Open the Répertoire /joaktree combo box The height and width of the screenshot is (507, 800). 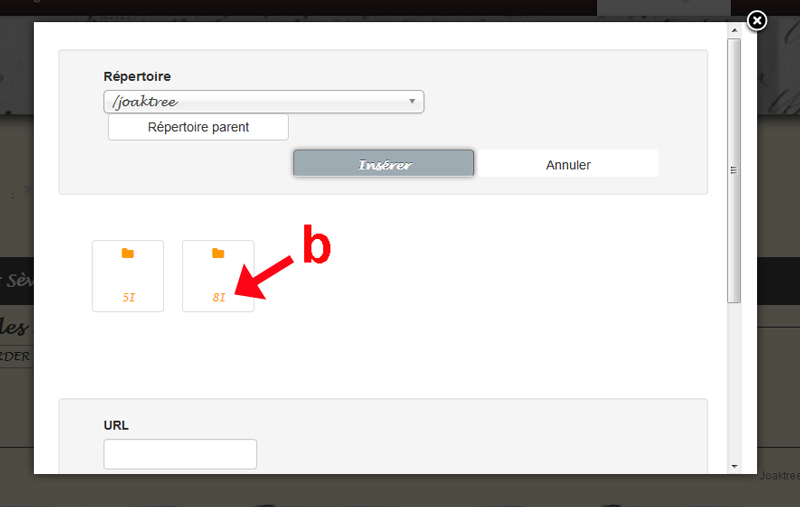(264, 102)
